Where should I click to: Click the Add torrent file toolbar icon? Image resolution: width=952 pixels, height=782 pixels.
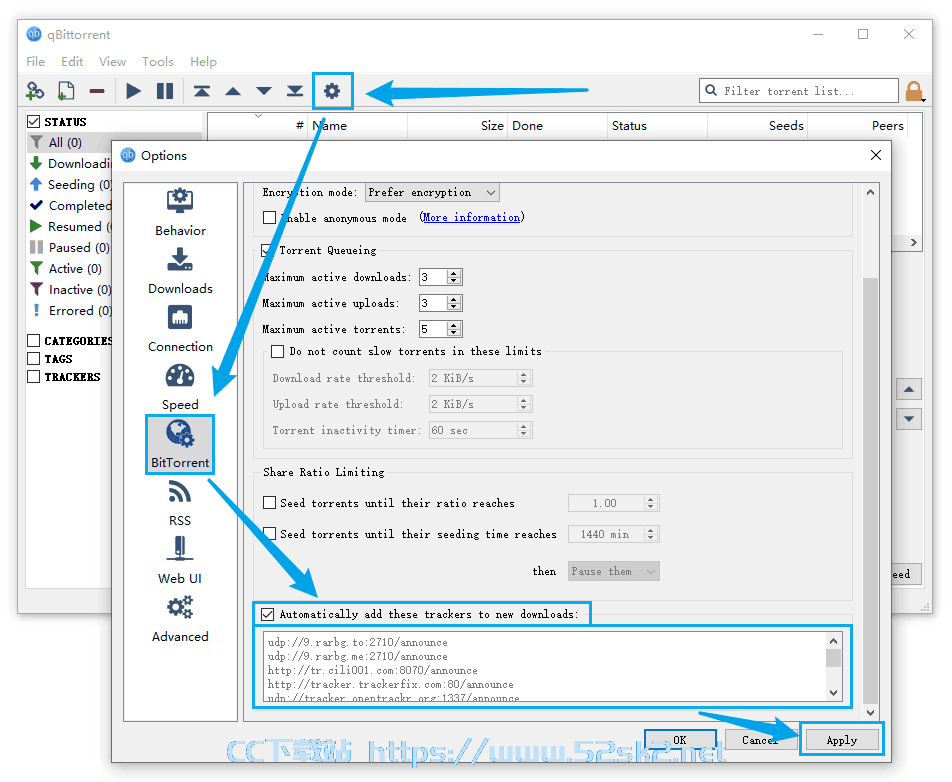[x=66, y=91]
